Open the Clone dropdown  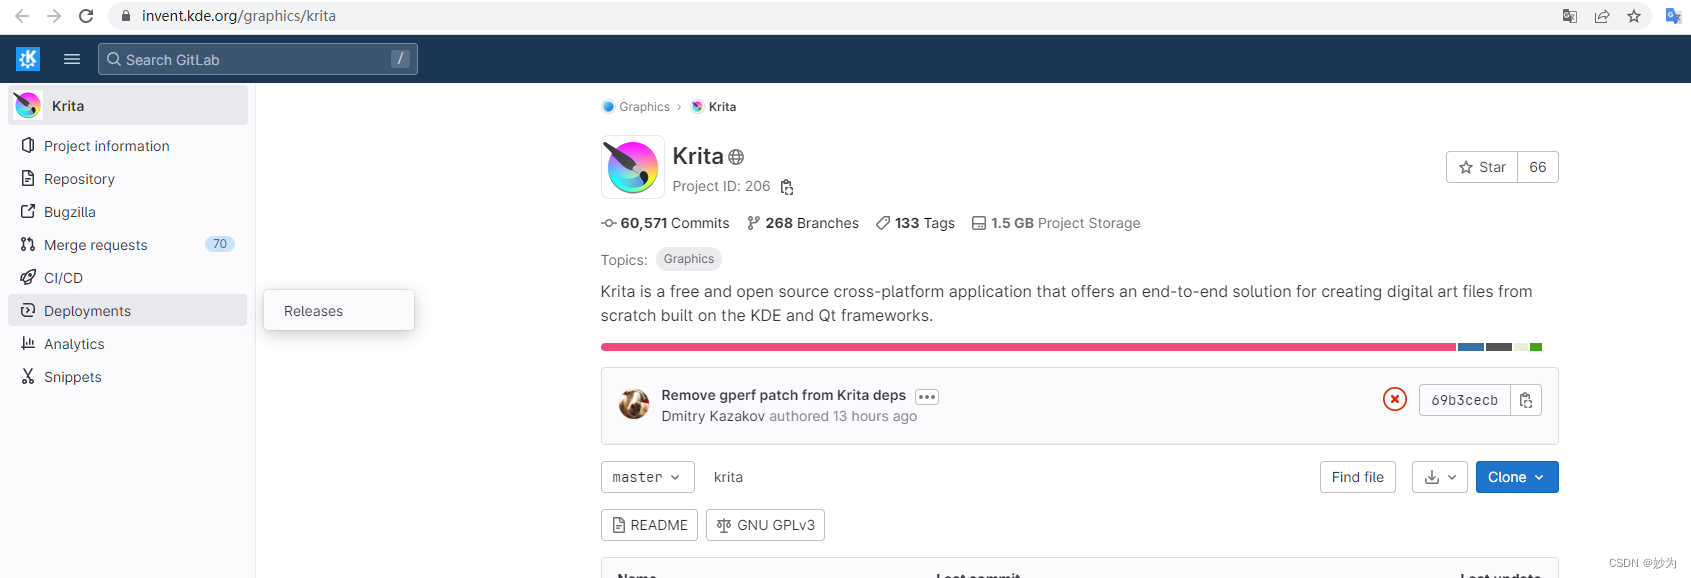pos(1517,477)
